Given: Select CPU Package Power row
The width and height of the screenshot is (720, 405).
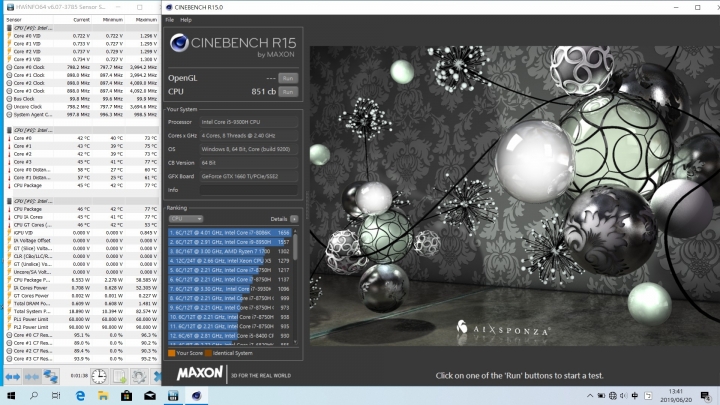Looking at the screenshot, I should point(82,280).
